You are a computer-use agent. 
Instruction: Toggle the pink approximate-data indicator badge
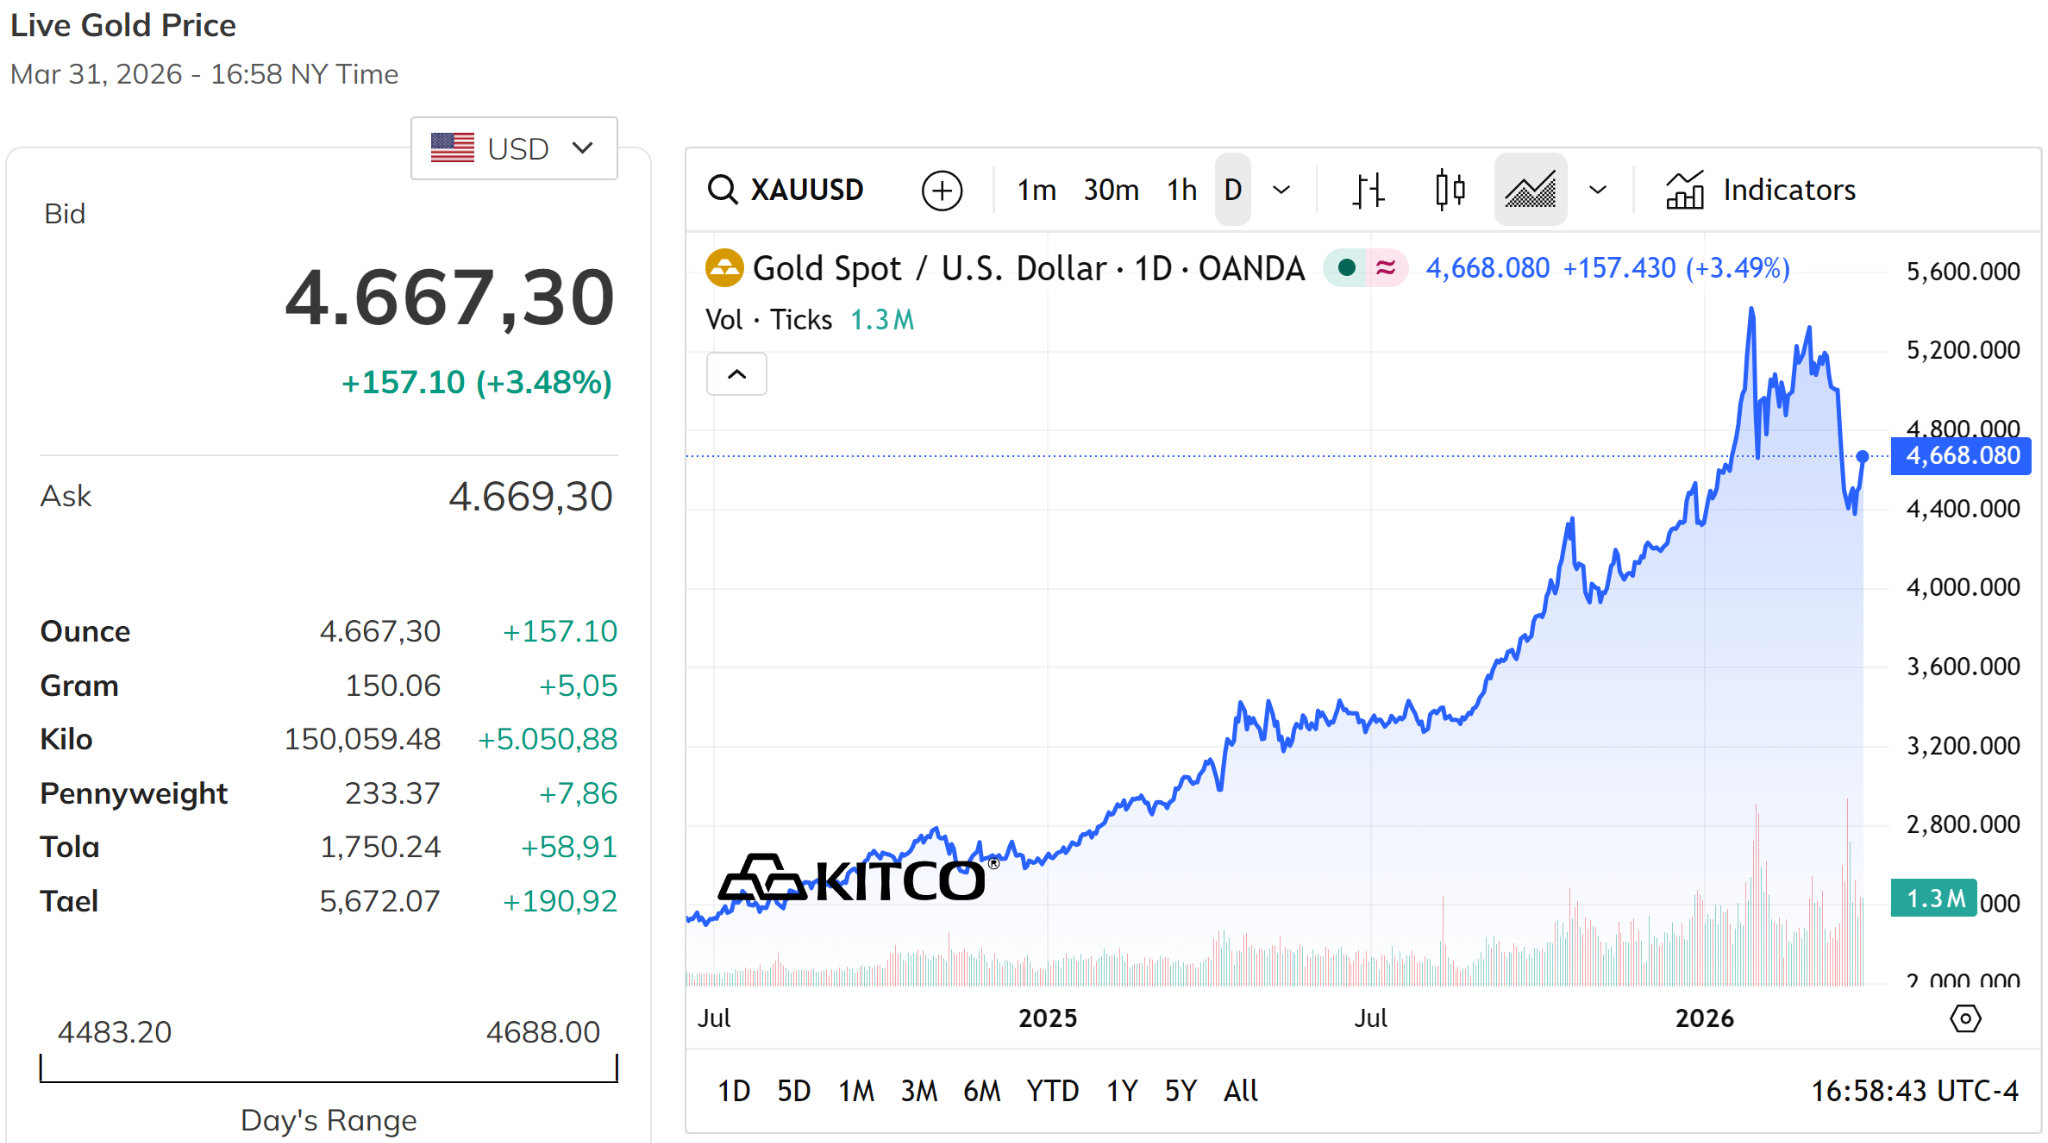click(1385, 268)
